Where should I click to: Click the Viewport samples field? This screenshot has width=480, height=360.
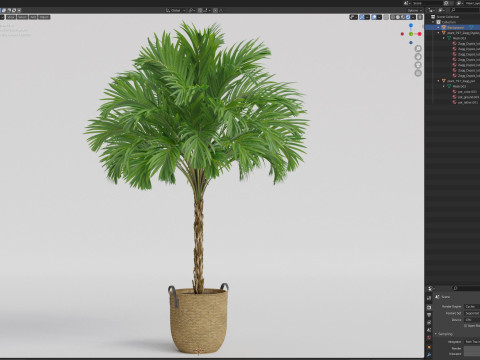click(x=472, y=354)
